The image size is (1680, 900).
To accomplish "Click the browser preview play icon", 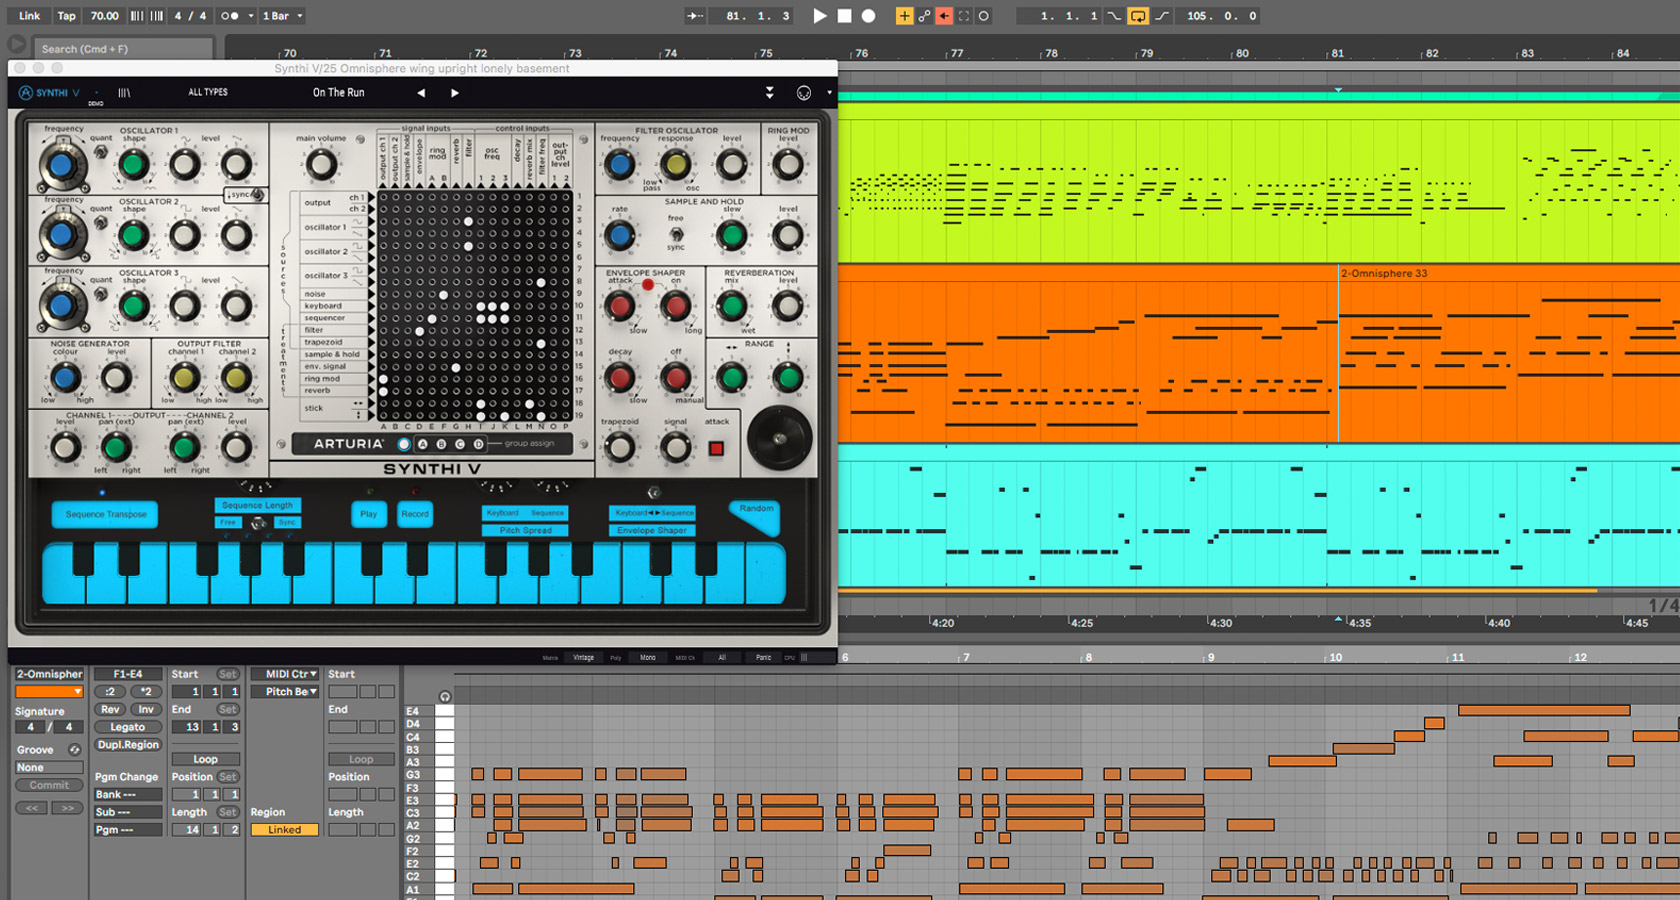I will 16,45.
